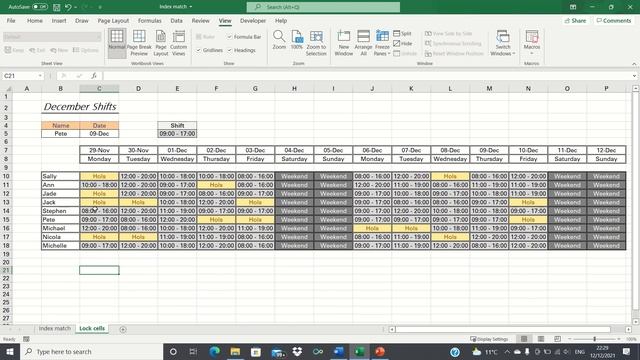Open Task View on taskbar
This screenshot has height=360, width=640.
pyautogui.click(x=193, y=351)
